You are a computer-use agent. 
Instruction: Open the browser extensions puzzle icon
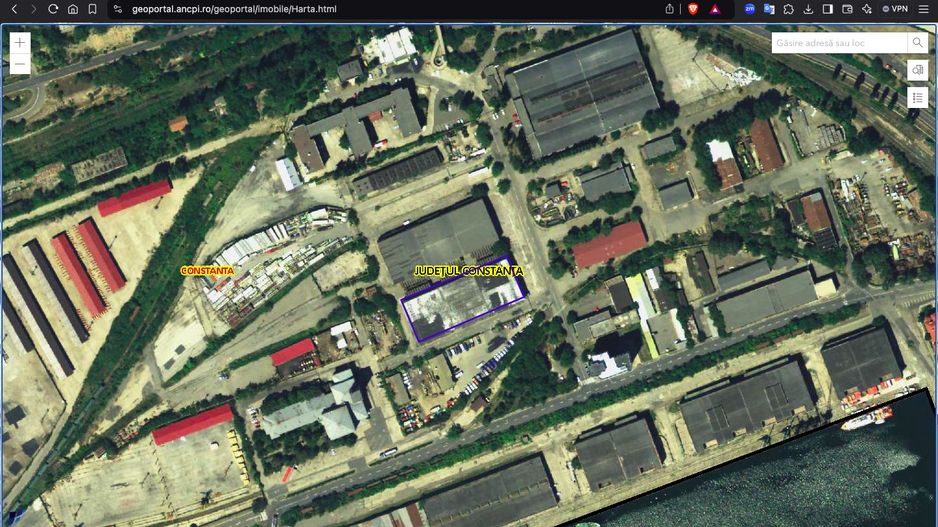[789, 9]
